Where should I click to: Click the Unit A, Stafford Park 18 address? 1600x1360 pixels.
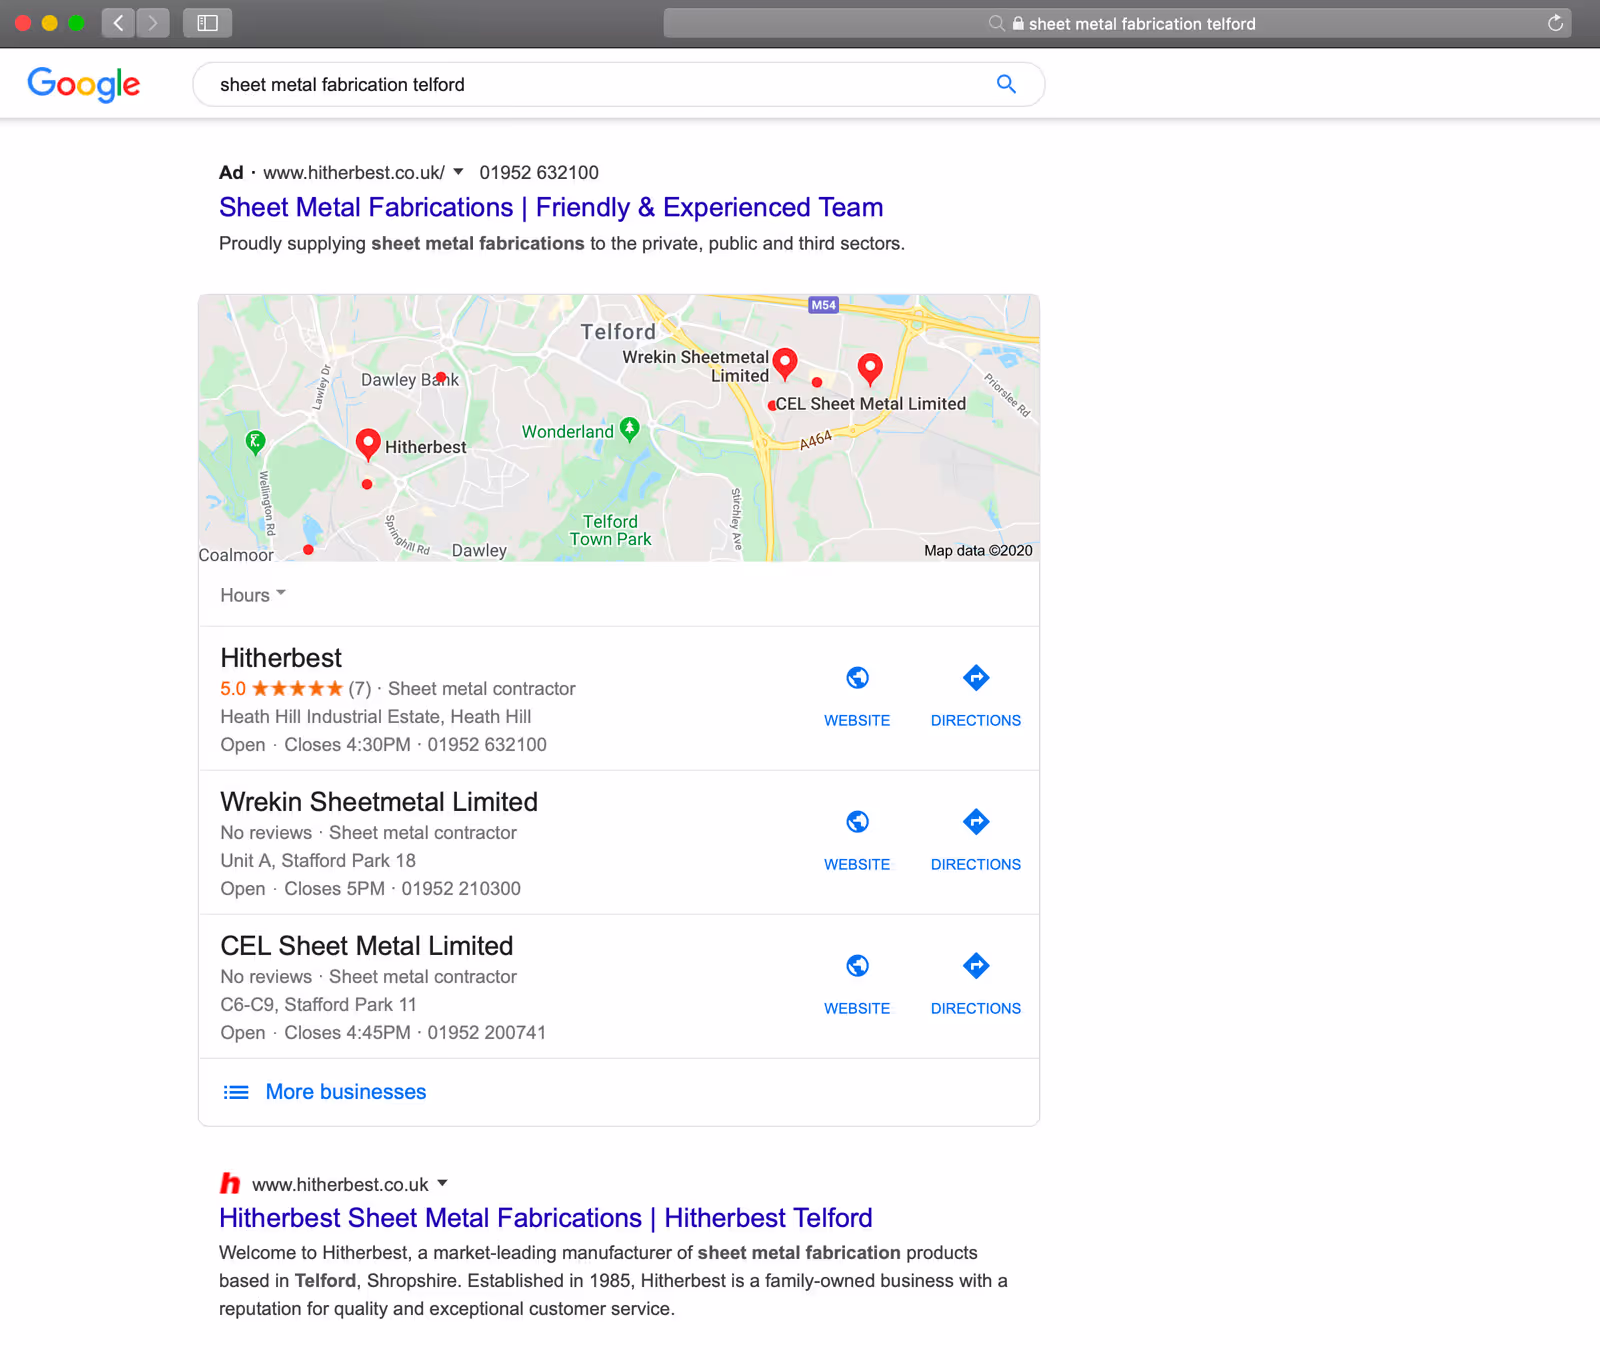[x=318, y=860]
